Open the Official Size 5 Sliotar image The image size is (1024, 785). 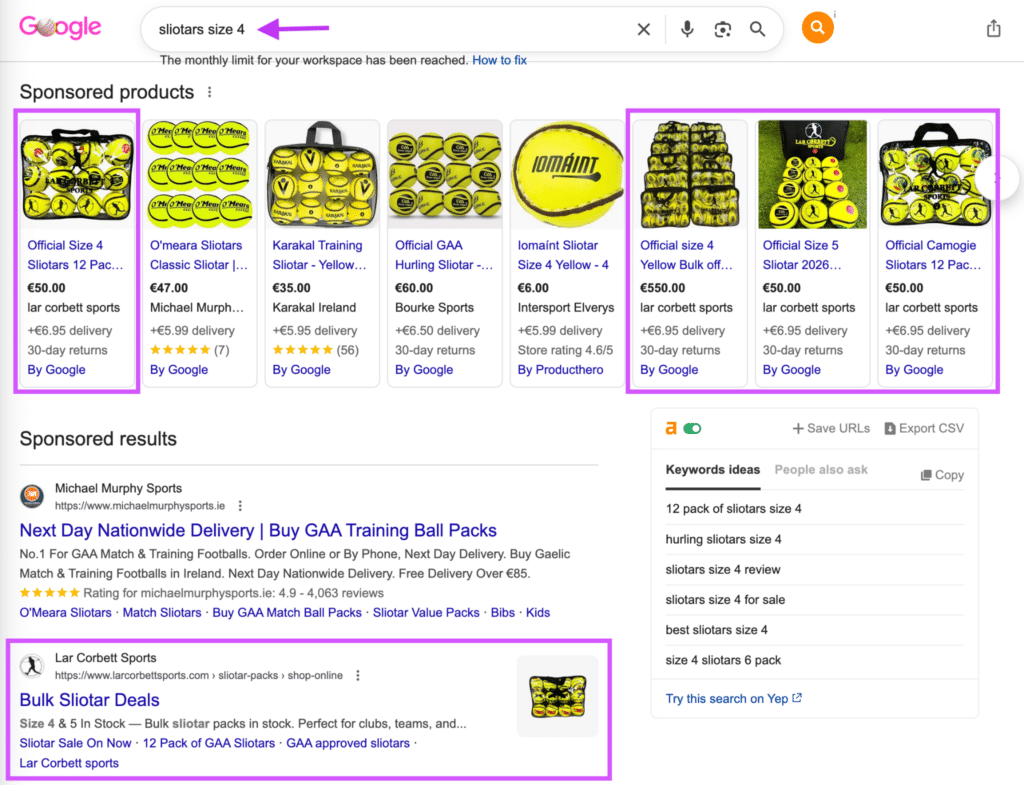coord(812,174)
